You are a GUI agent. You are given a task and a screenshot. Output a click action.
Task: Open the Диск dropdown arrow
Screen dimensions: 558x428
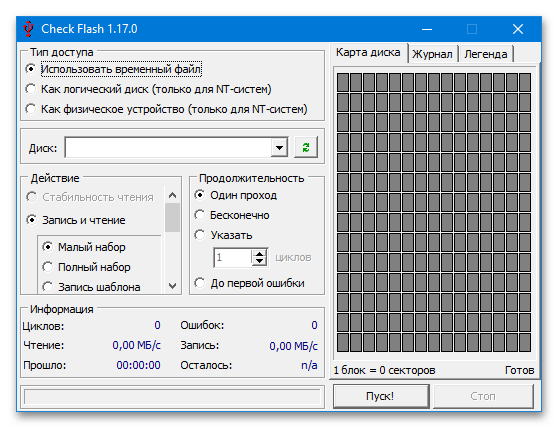(x=279, y=147)
